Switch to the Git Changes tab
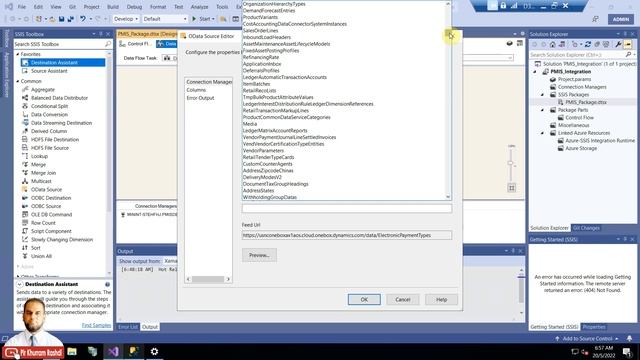Screen dimensions: 640x360 click(x=586, y=228)
